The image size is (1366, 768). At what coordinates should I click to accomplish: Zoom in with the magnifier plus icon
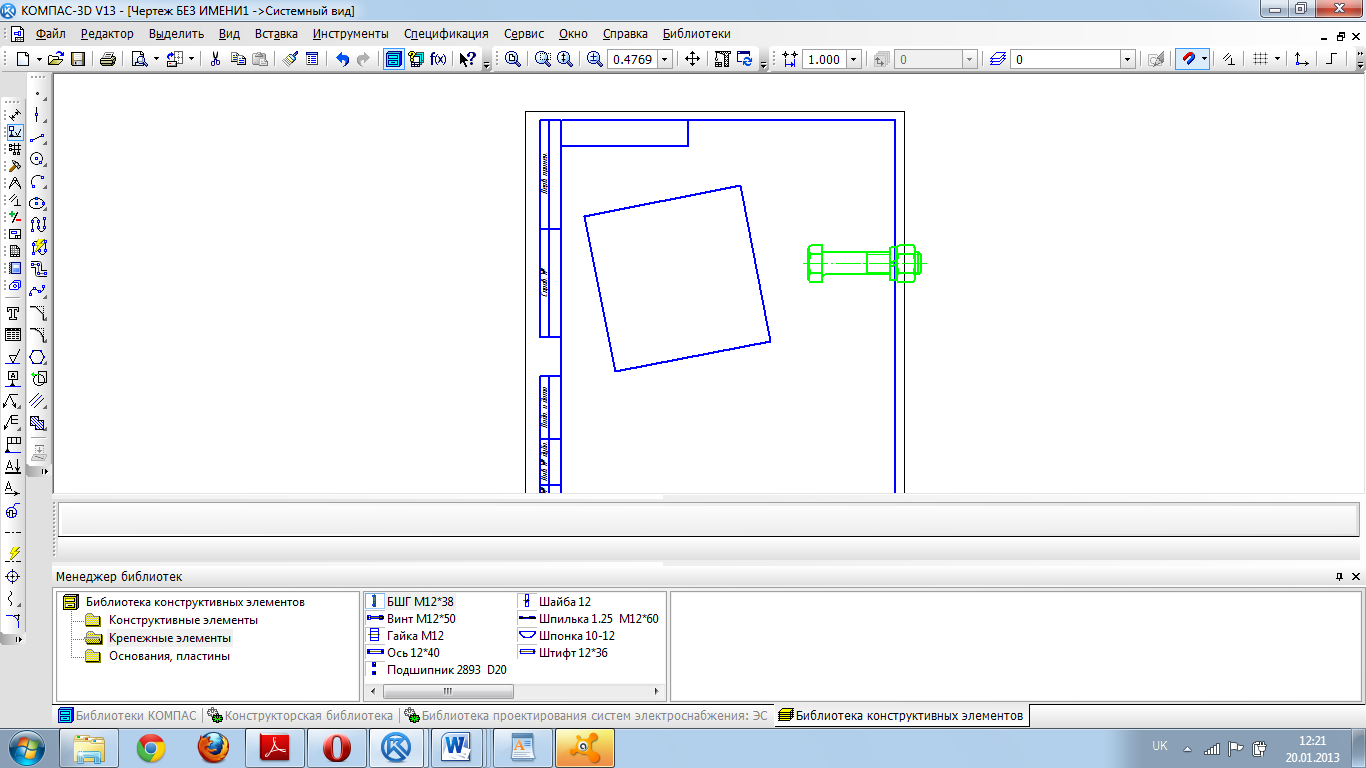click(594, 59)
